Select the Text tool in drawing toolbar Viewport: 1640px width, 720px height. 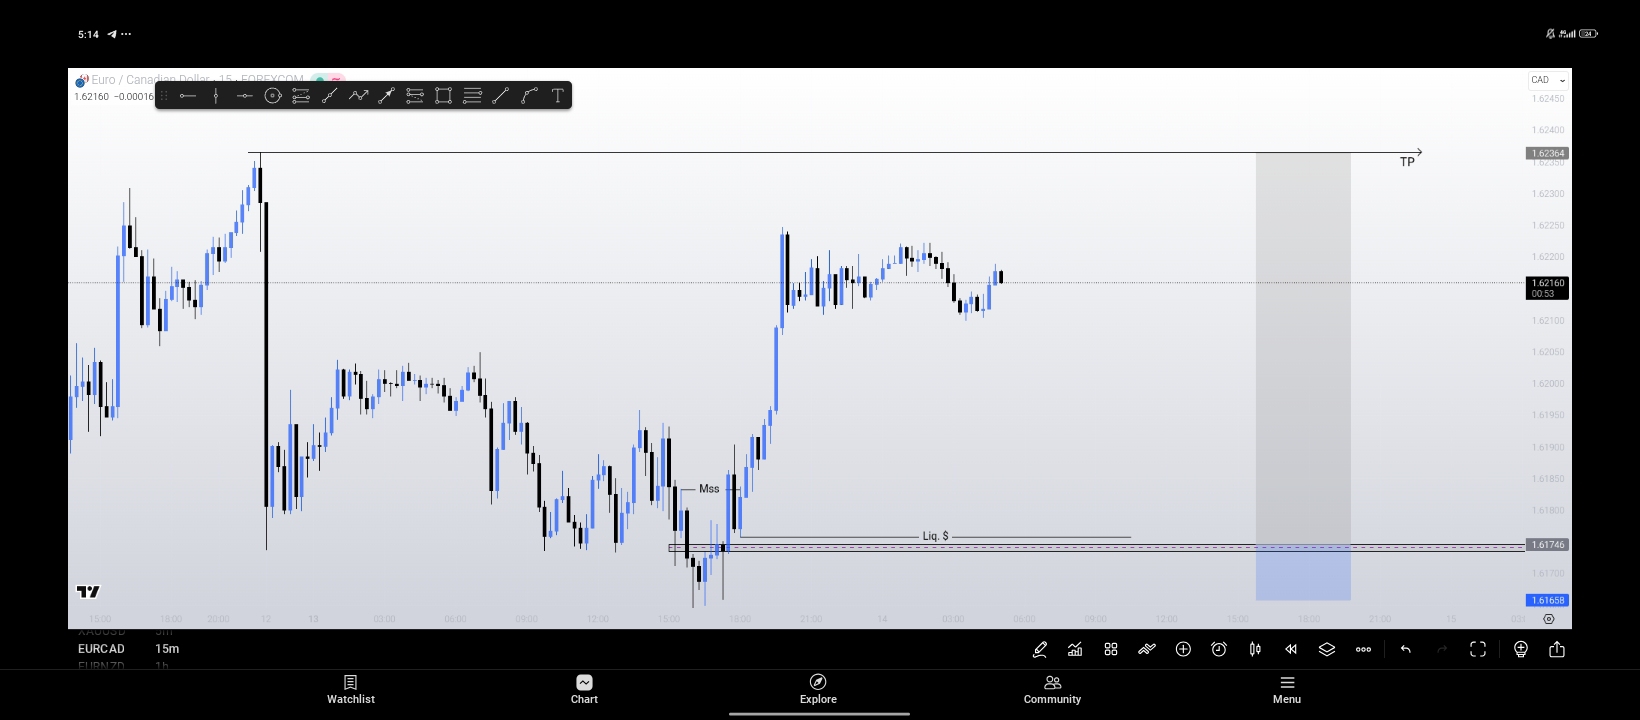558,96
